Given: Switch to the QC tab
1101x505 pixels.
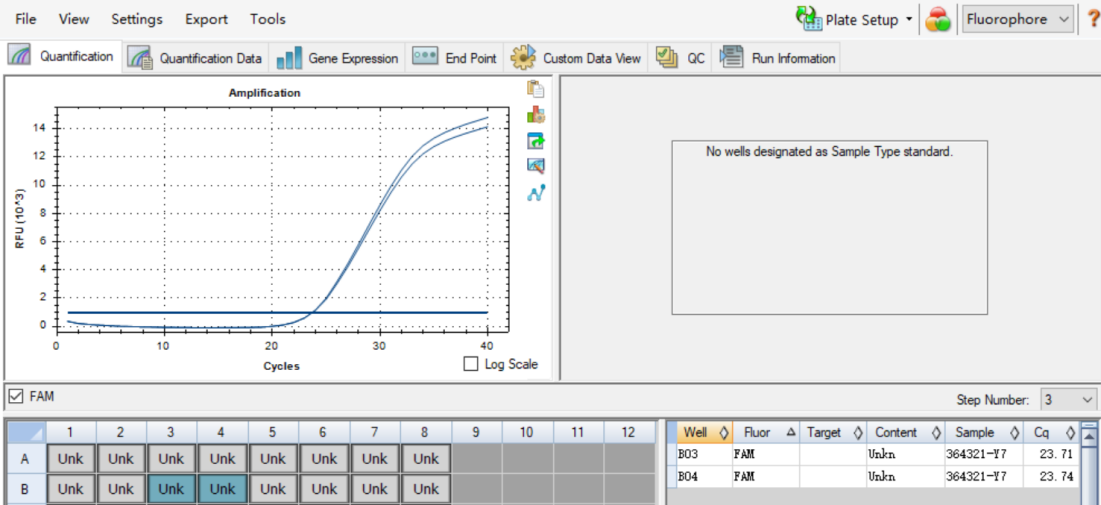Looking at the screenshot, I should 681,58.
